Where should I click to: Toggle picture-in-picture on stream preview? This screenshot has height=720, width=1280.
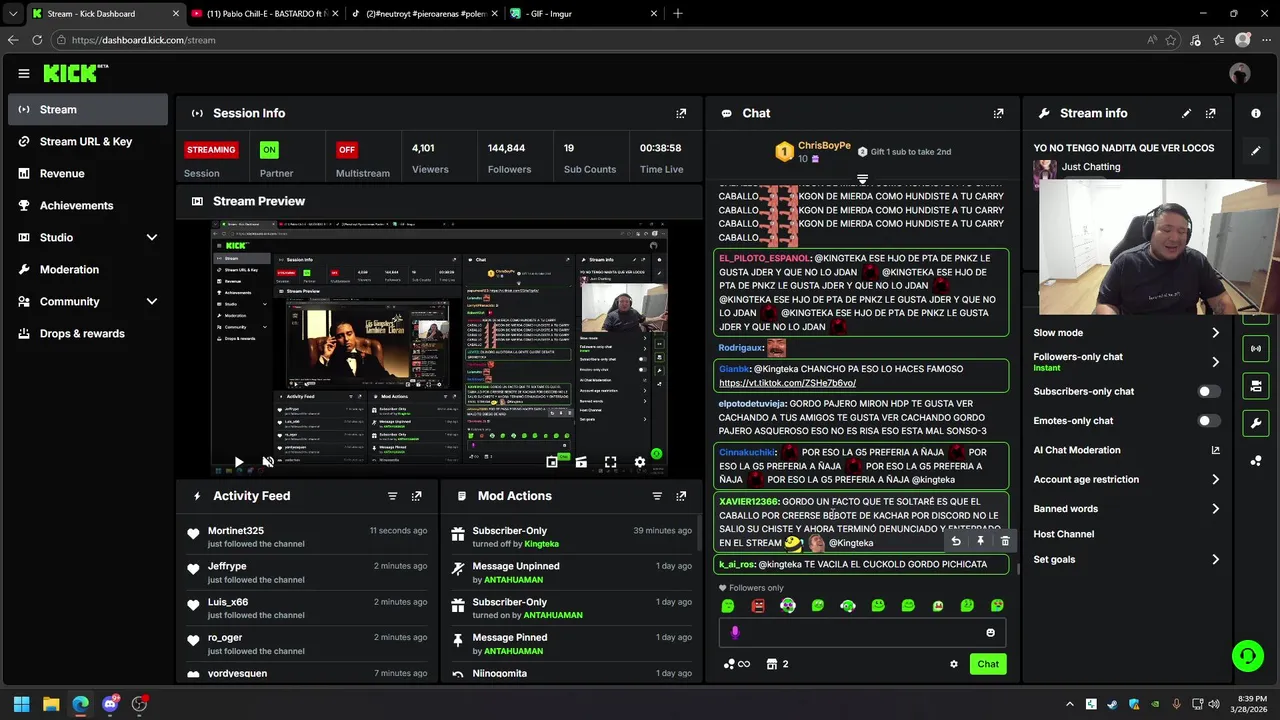[552, 462]
